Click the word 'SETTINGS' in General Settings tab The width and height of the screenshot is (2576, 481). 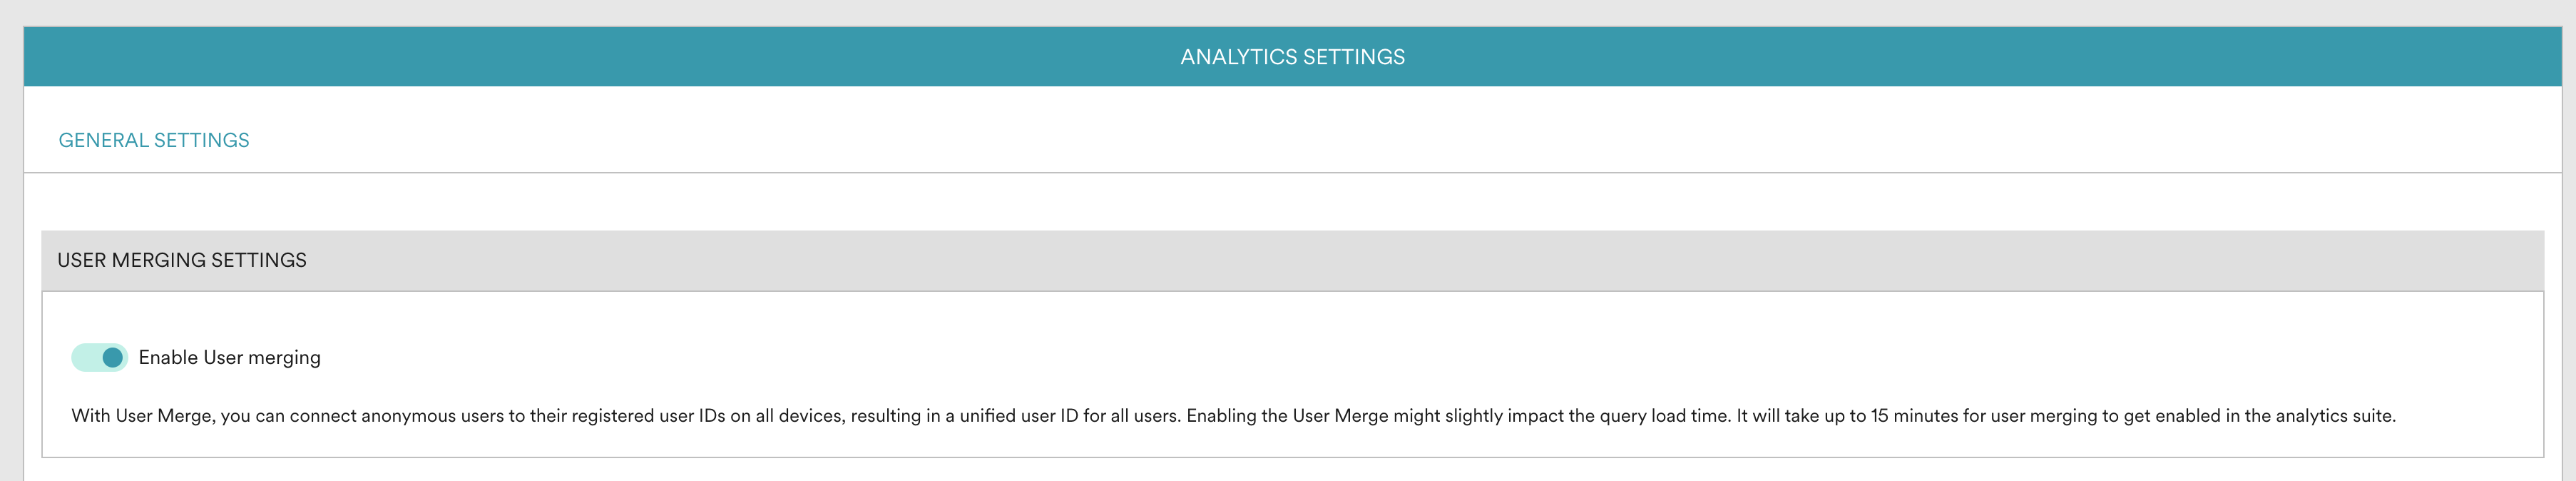coord(202,140)
